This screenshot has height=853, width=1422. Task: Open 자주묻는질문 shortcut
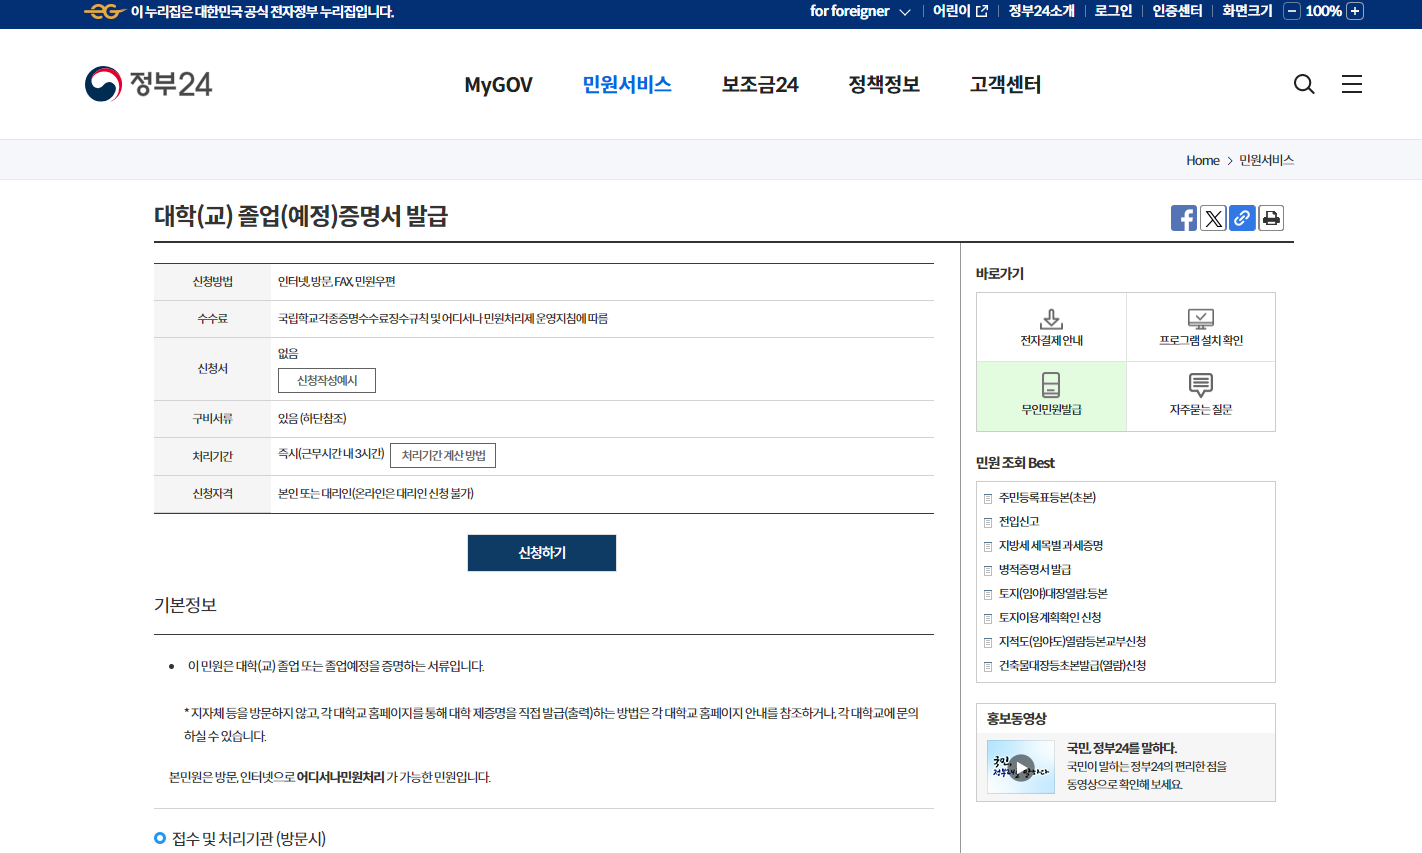1200,396
